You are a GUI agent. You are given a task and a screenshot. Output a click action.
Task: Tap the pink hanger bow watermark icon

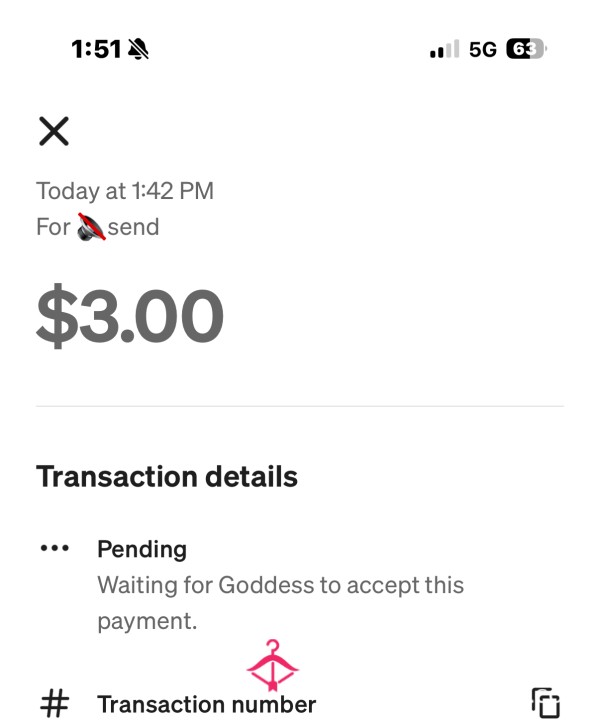point(273,665)
